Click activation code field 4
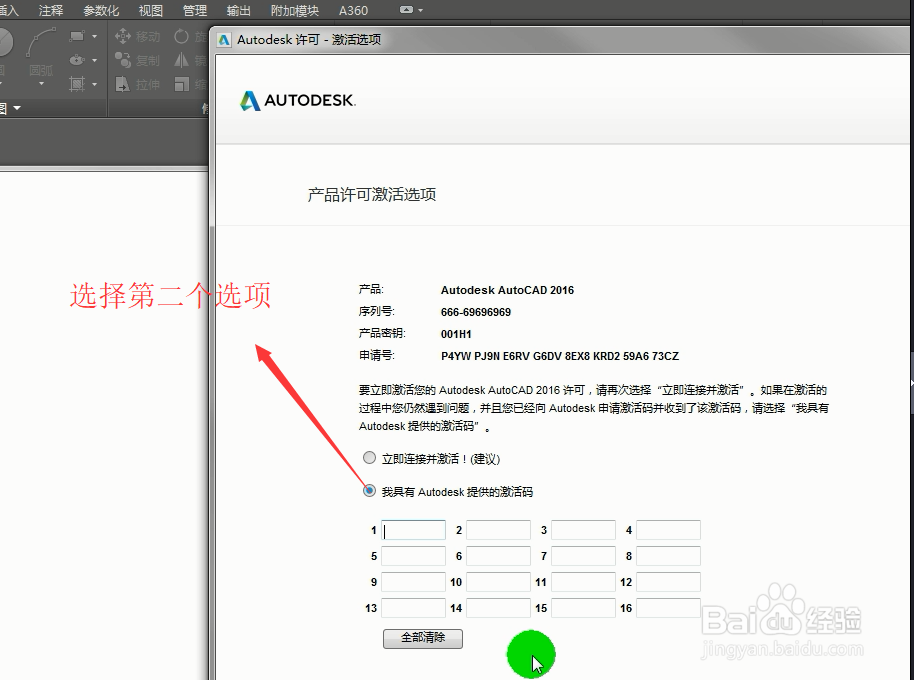This screenshot has height=680, width=914. tap(669, 530)
